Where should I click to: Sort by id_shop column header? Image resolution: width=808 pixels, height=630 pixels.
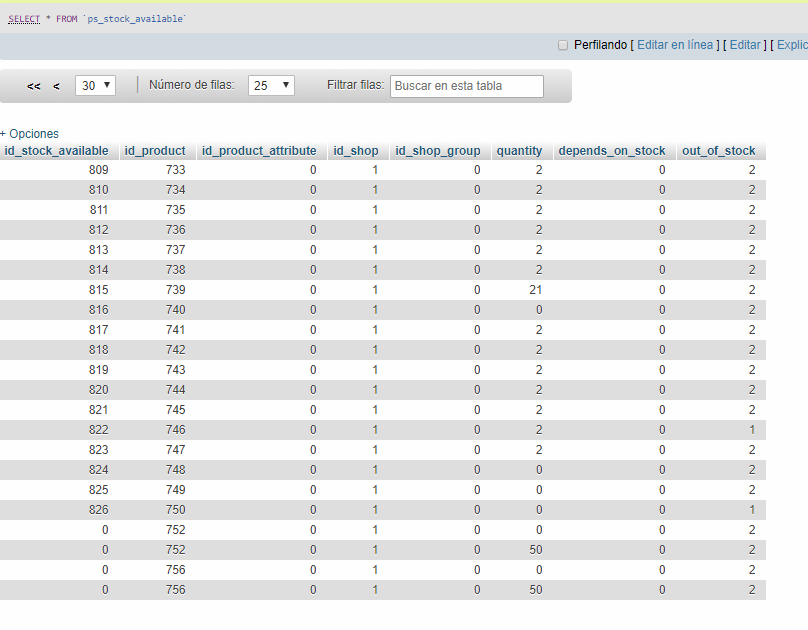click(x=356, y=151)
